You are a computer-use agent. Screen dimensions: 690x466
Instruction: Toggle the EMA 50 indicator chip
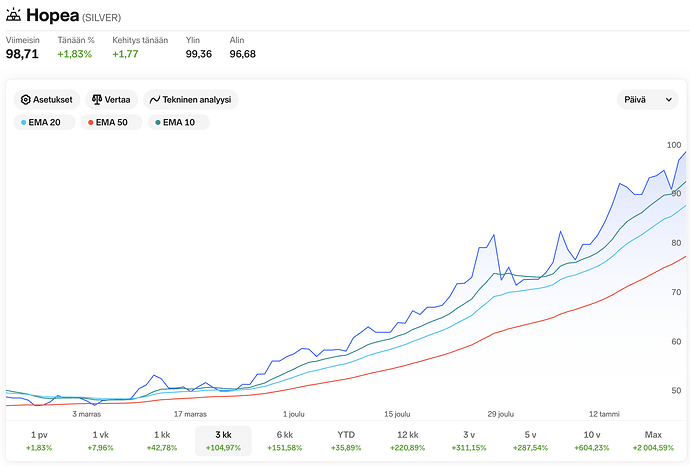pos(112,122)
